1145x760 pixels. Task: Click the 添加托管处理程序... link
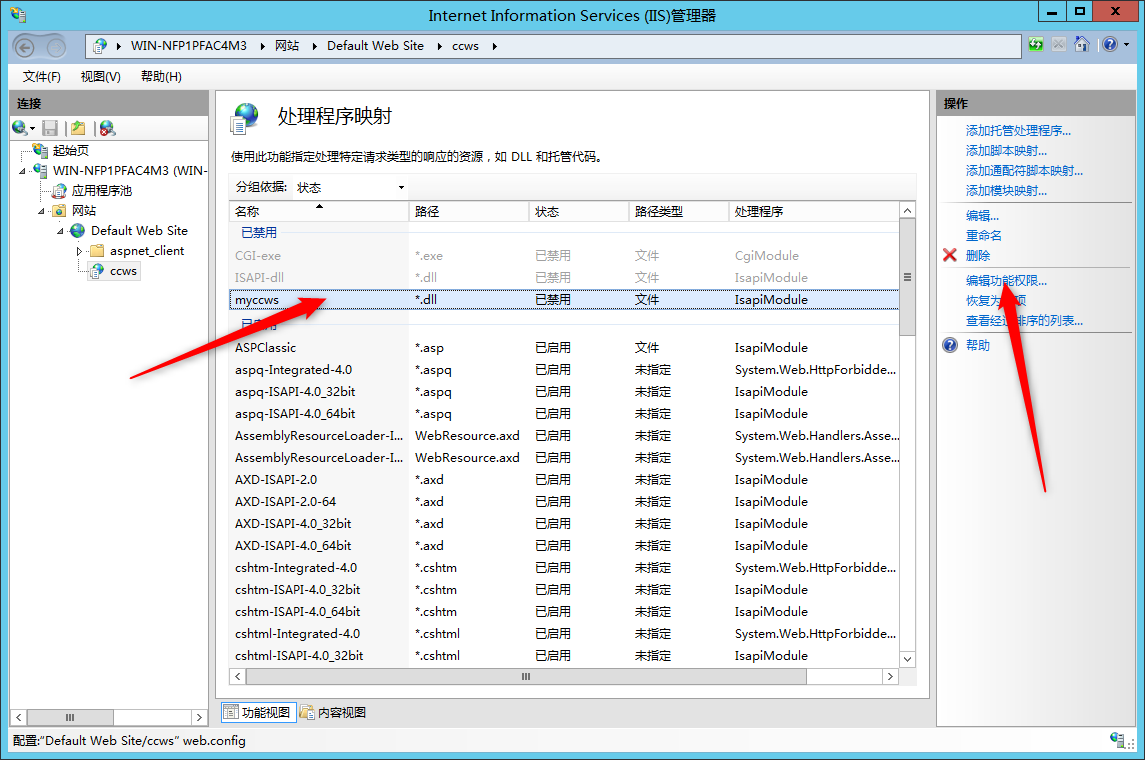click(1018, 131)
